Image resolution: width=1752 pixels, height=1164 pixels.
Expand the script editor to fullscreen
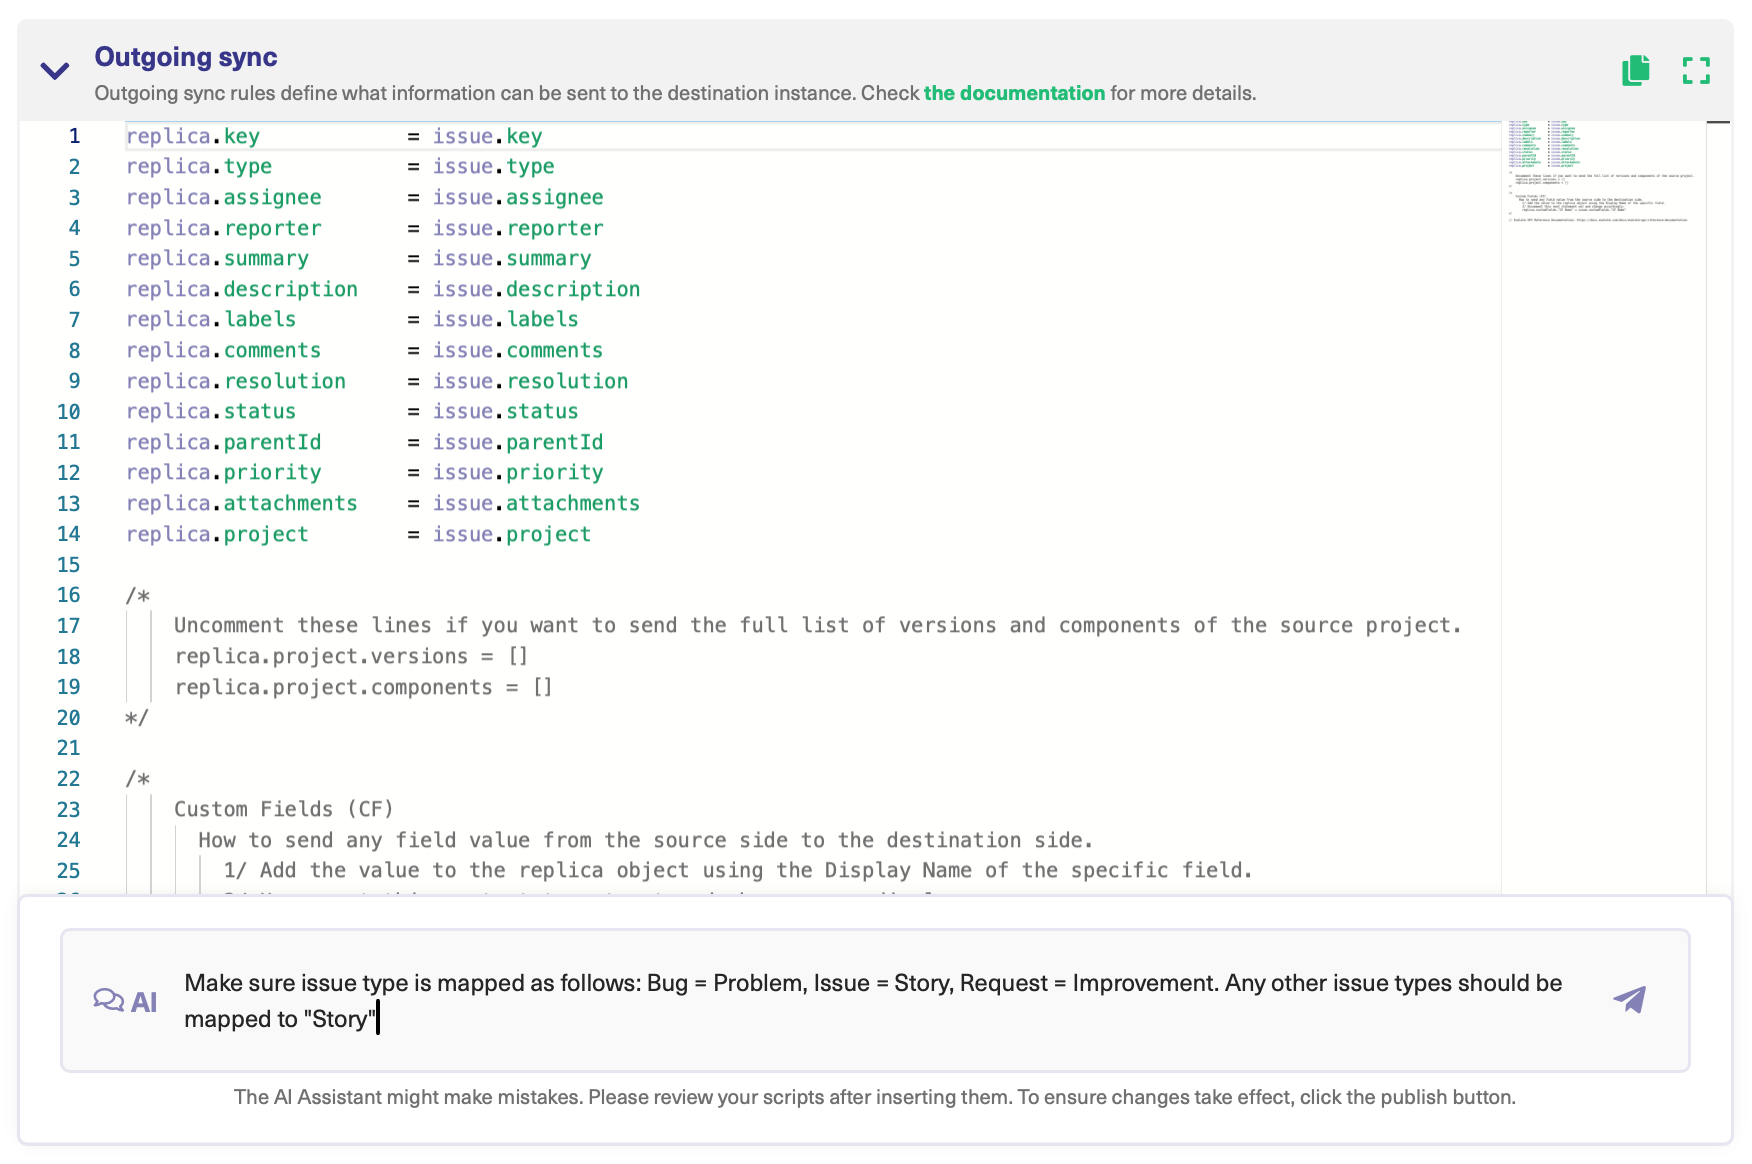click(x=1696, y=71)
